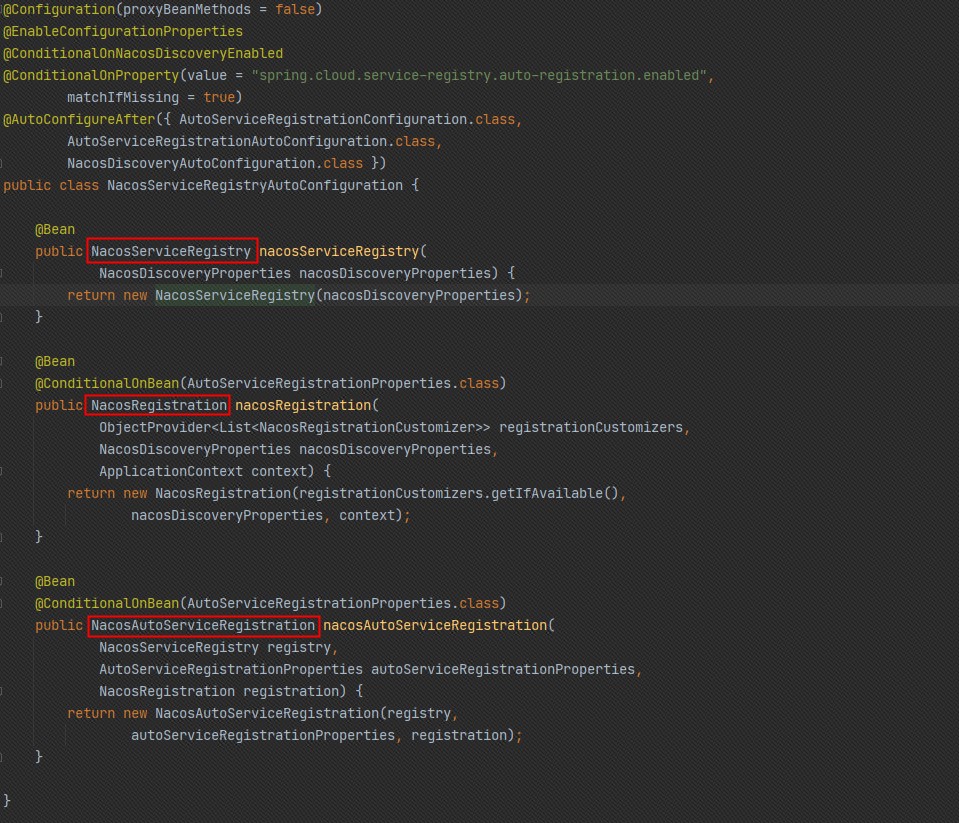Click final closing brace of the class
959x823 pixels.
click(x=7, y=800)
